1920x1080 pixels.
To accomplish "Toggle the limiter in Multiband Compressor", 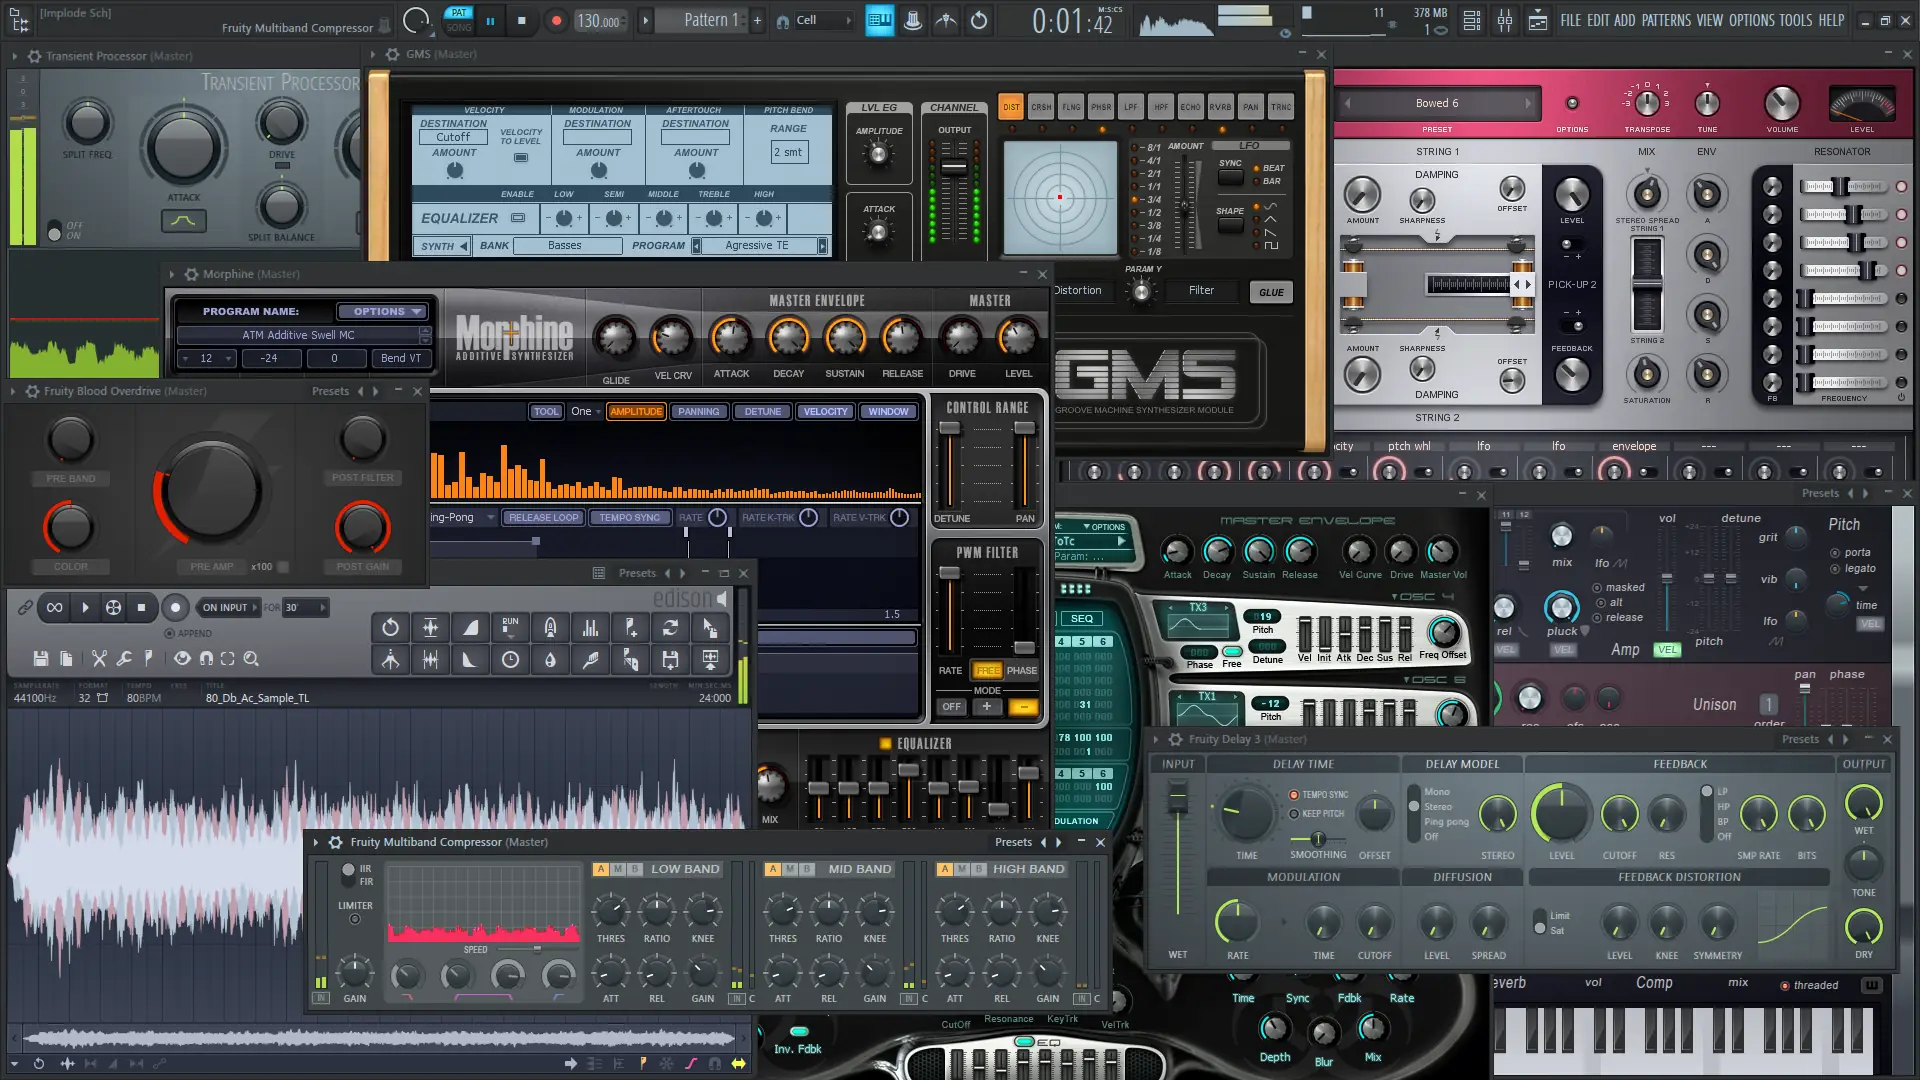I will pos(355,919).
